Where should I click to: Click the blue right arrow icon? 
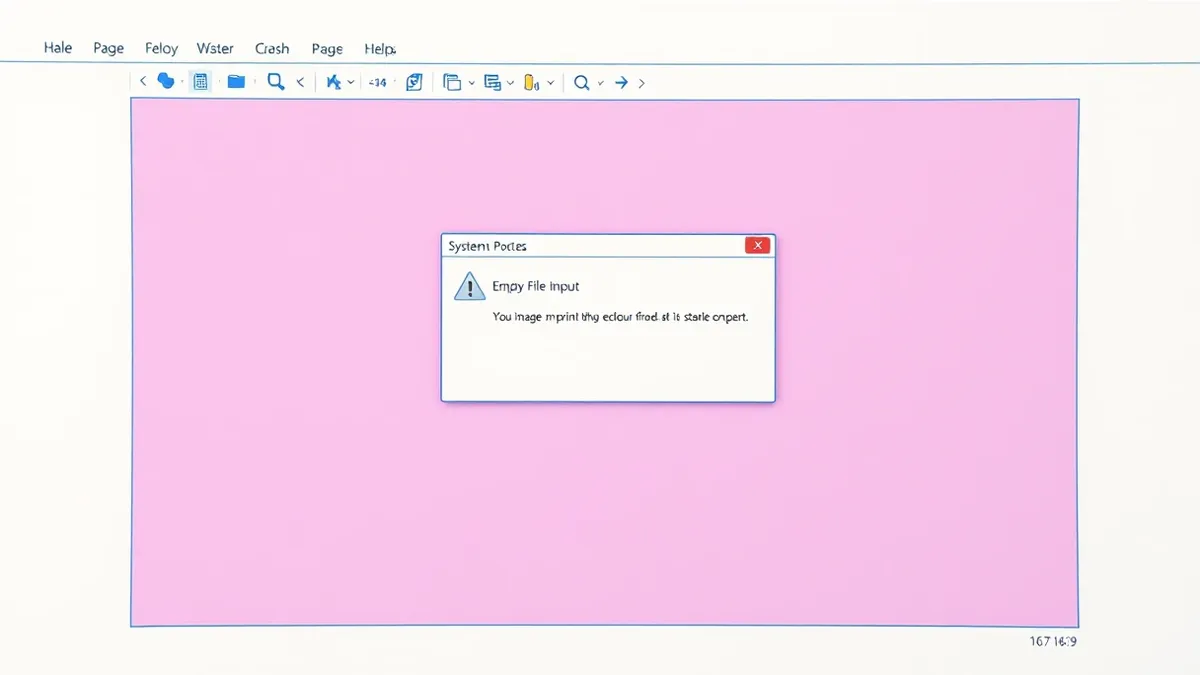click(x=621, y=83)
